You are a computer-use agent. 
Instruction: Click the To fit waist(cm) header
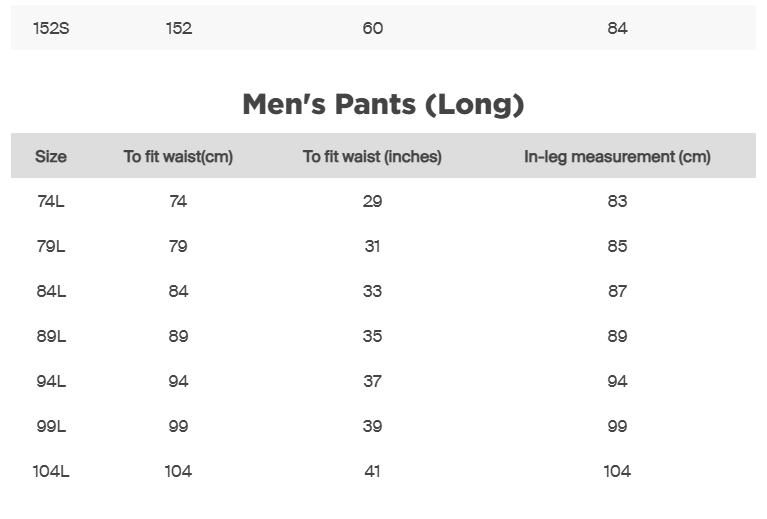tap(178, 157)
